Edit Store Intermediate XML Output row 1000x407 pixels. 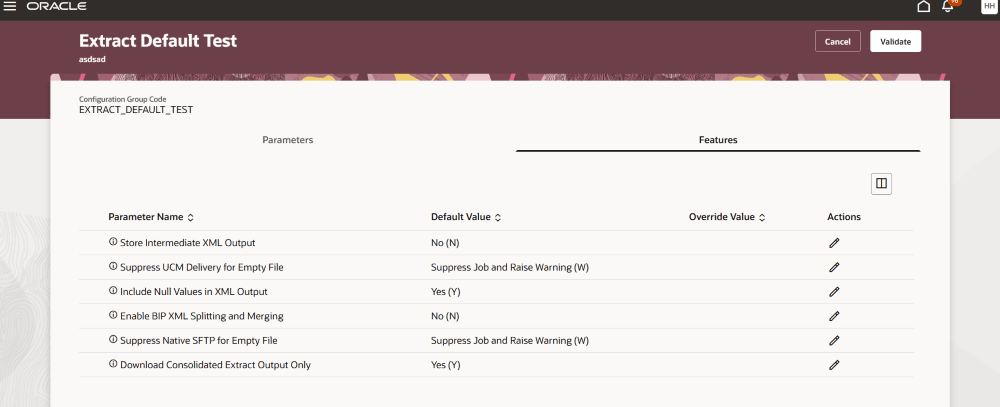pos(834,243)
